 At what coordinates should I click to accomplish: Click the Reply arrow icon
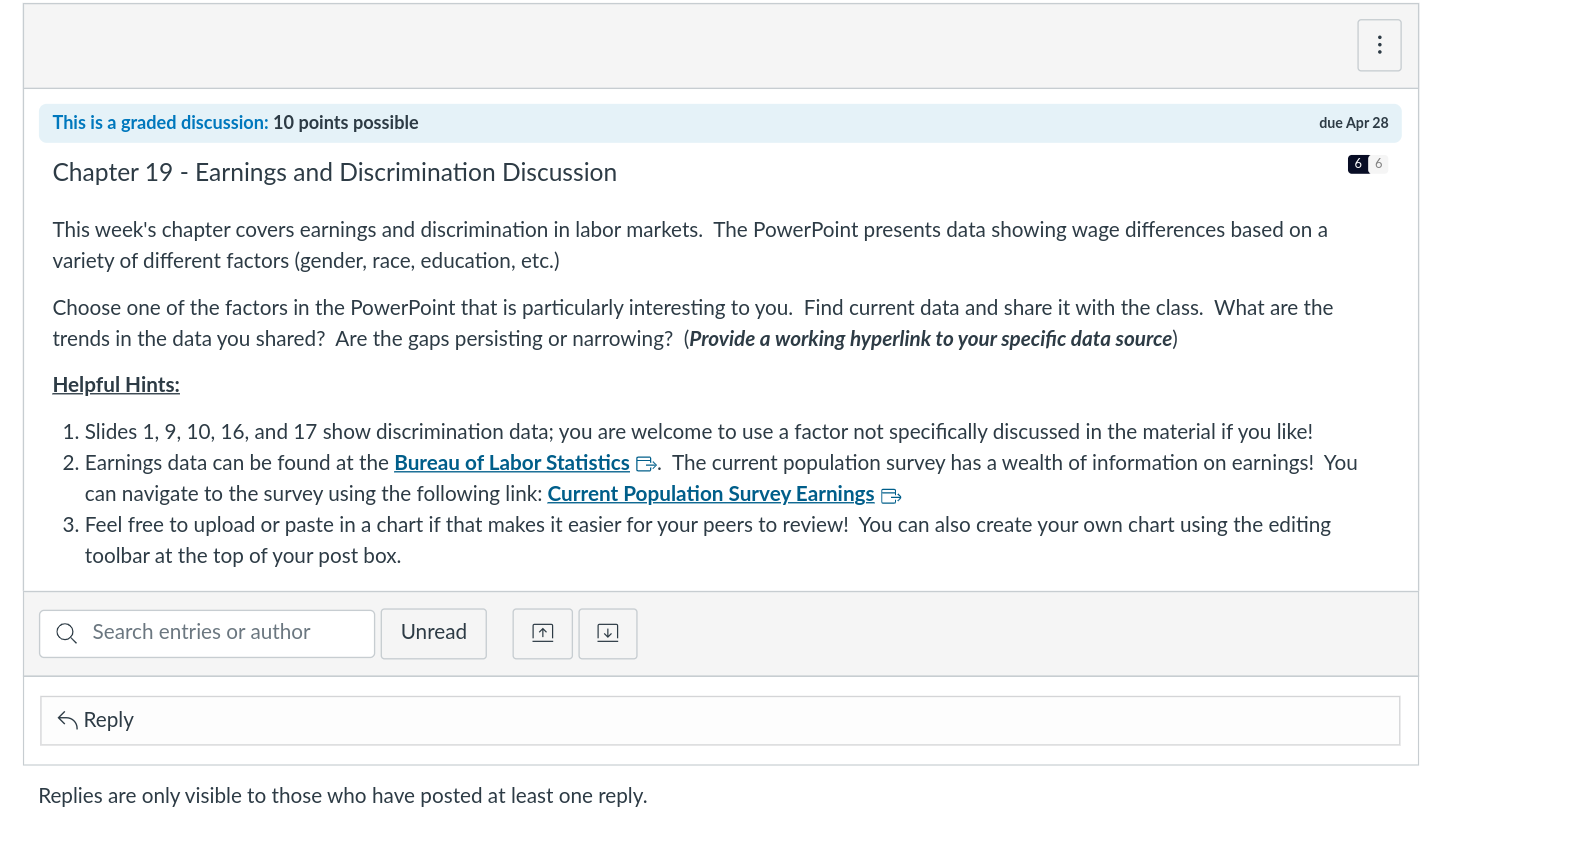tap(67, 720)
